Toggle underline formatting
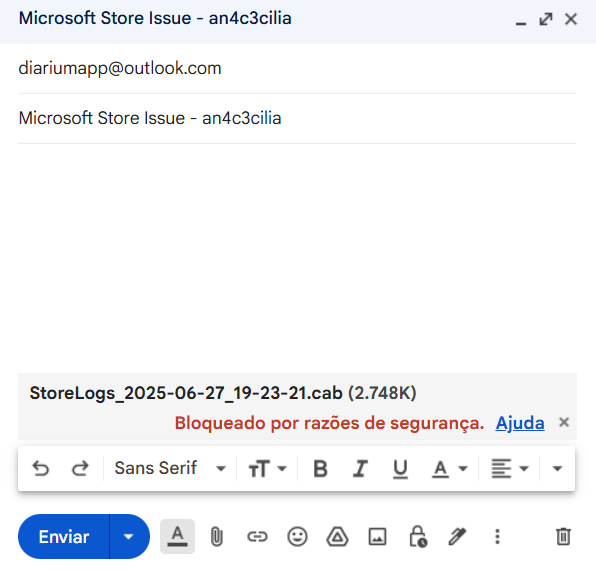Image resolution: width=596 pixels, height=573 pixels. tap(400, 469)
